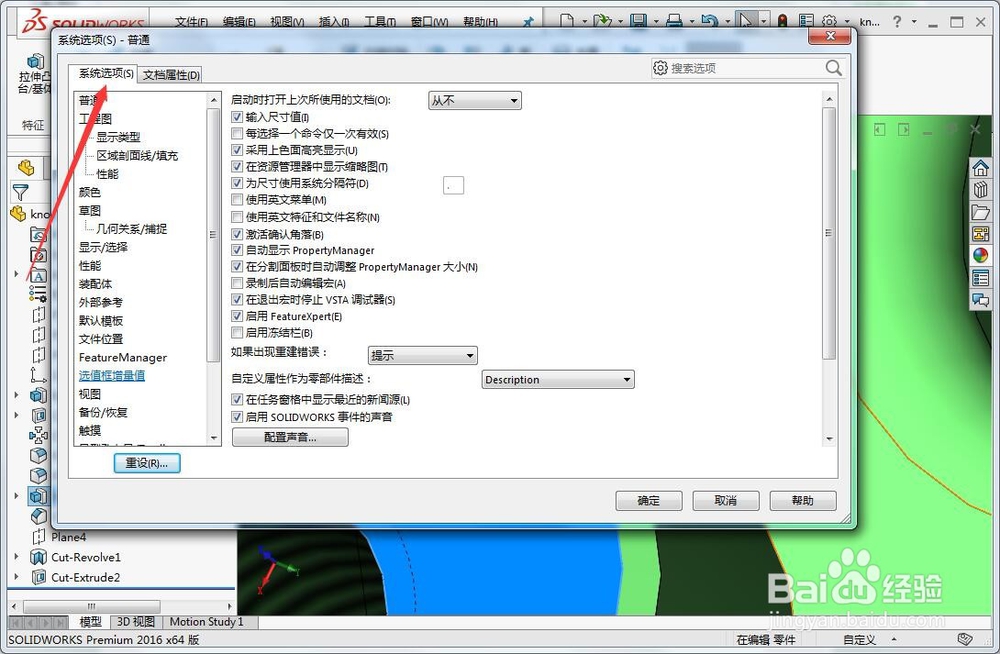Toggle 输入尺寸值 checkbox
The width and height of the screenshot is (1000, 654).
click(x=237, y=117)
